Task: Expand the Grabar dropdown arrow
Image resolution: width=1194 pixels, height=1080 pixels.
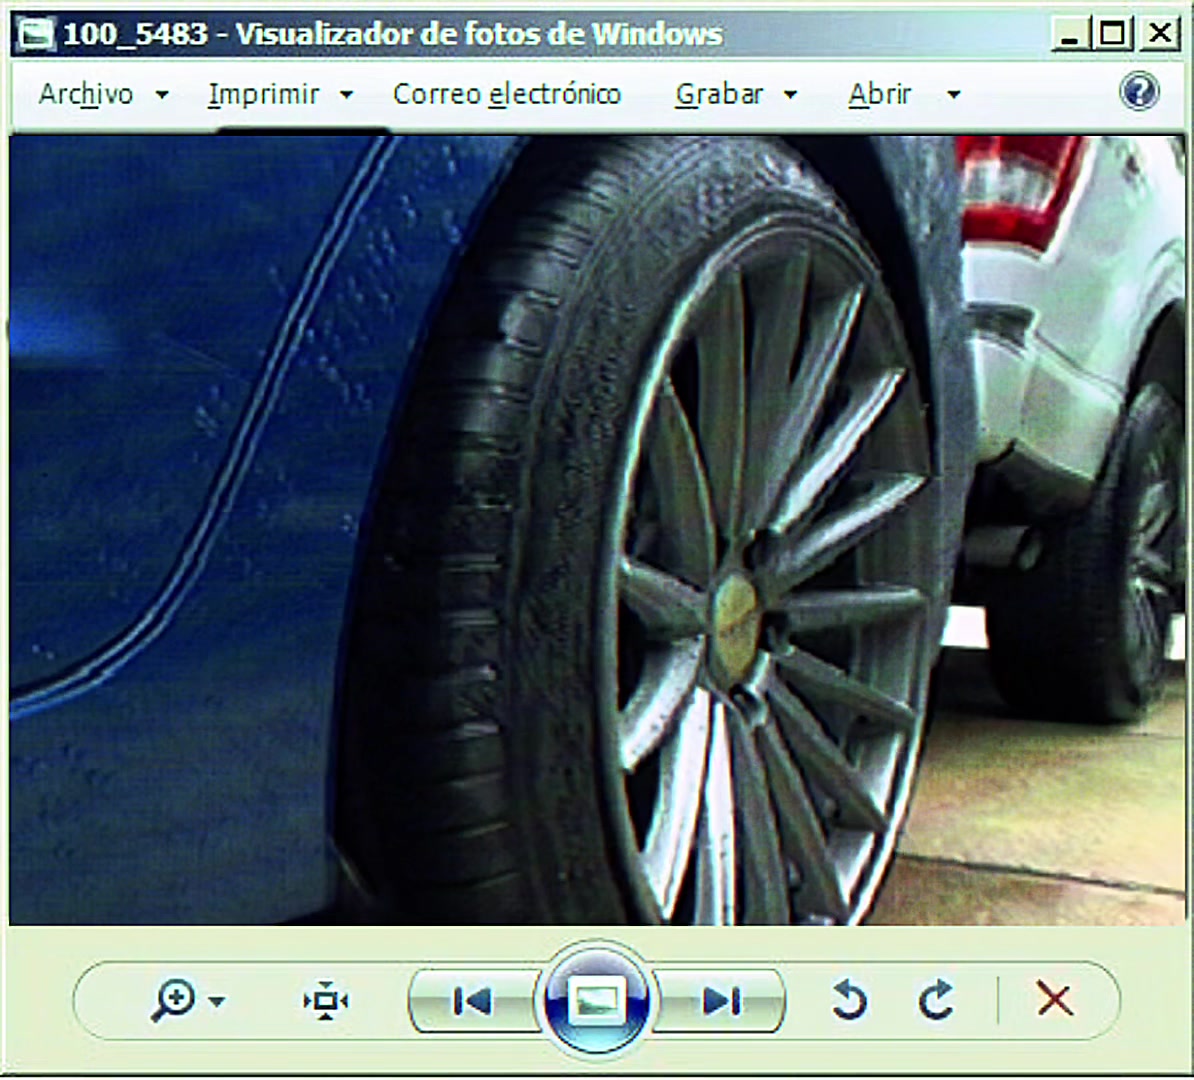Action: coord(790,95)
